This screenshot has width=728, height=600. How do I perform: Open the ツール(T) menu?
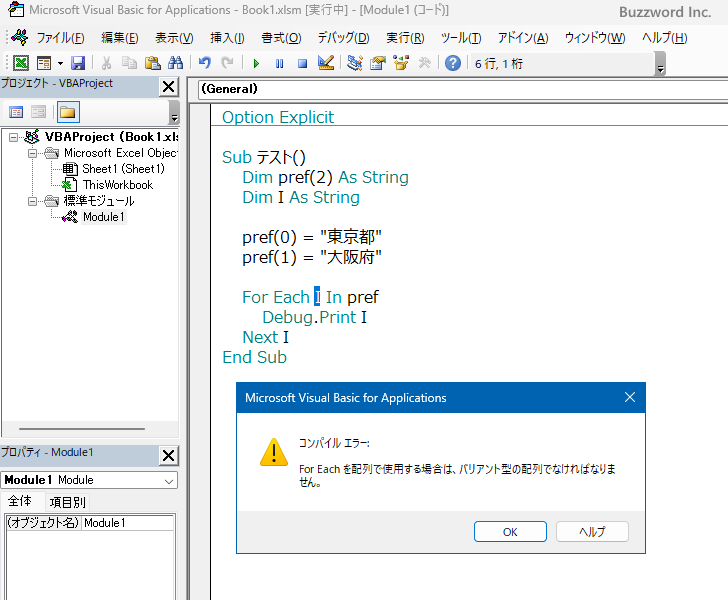coord(461,38)
